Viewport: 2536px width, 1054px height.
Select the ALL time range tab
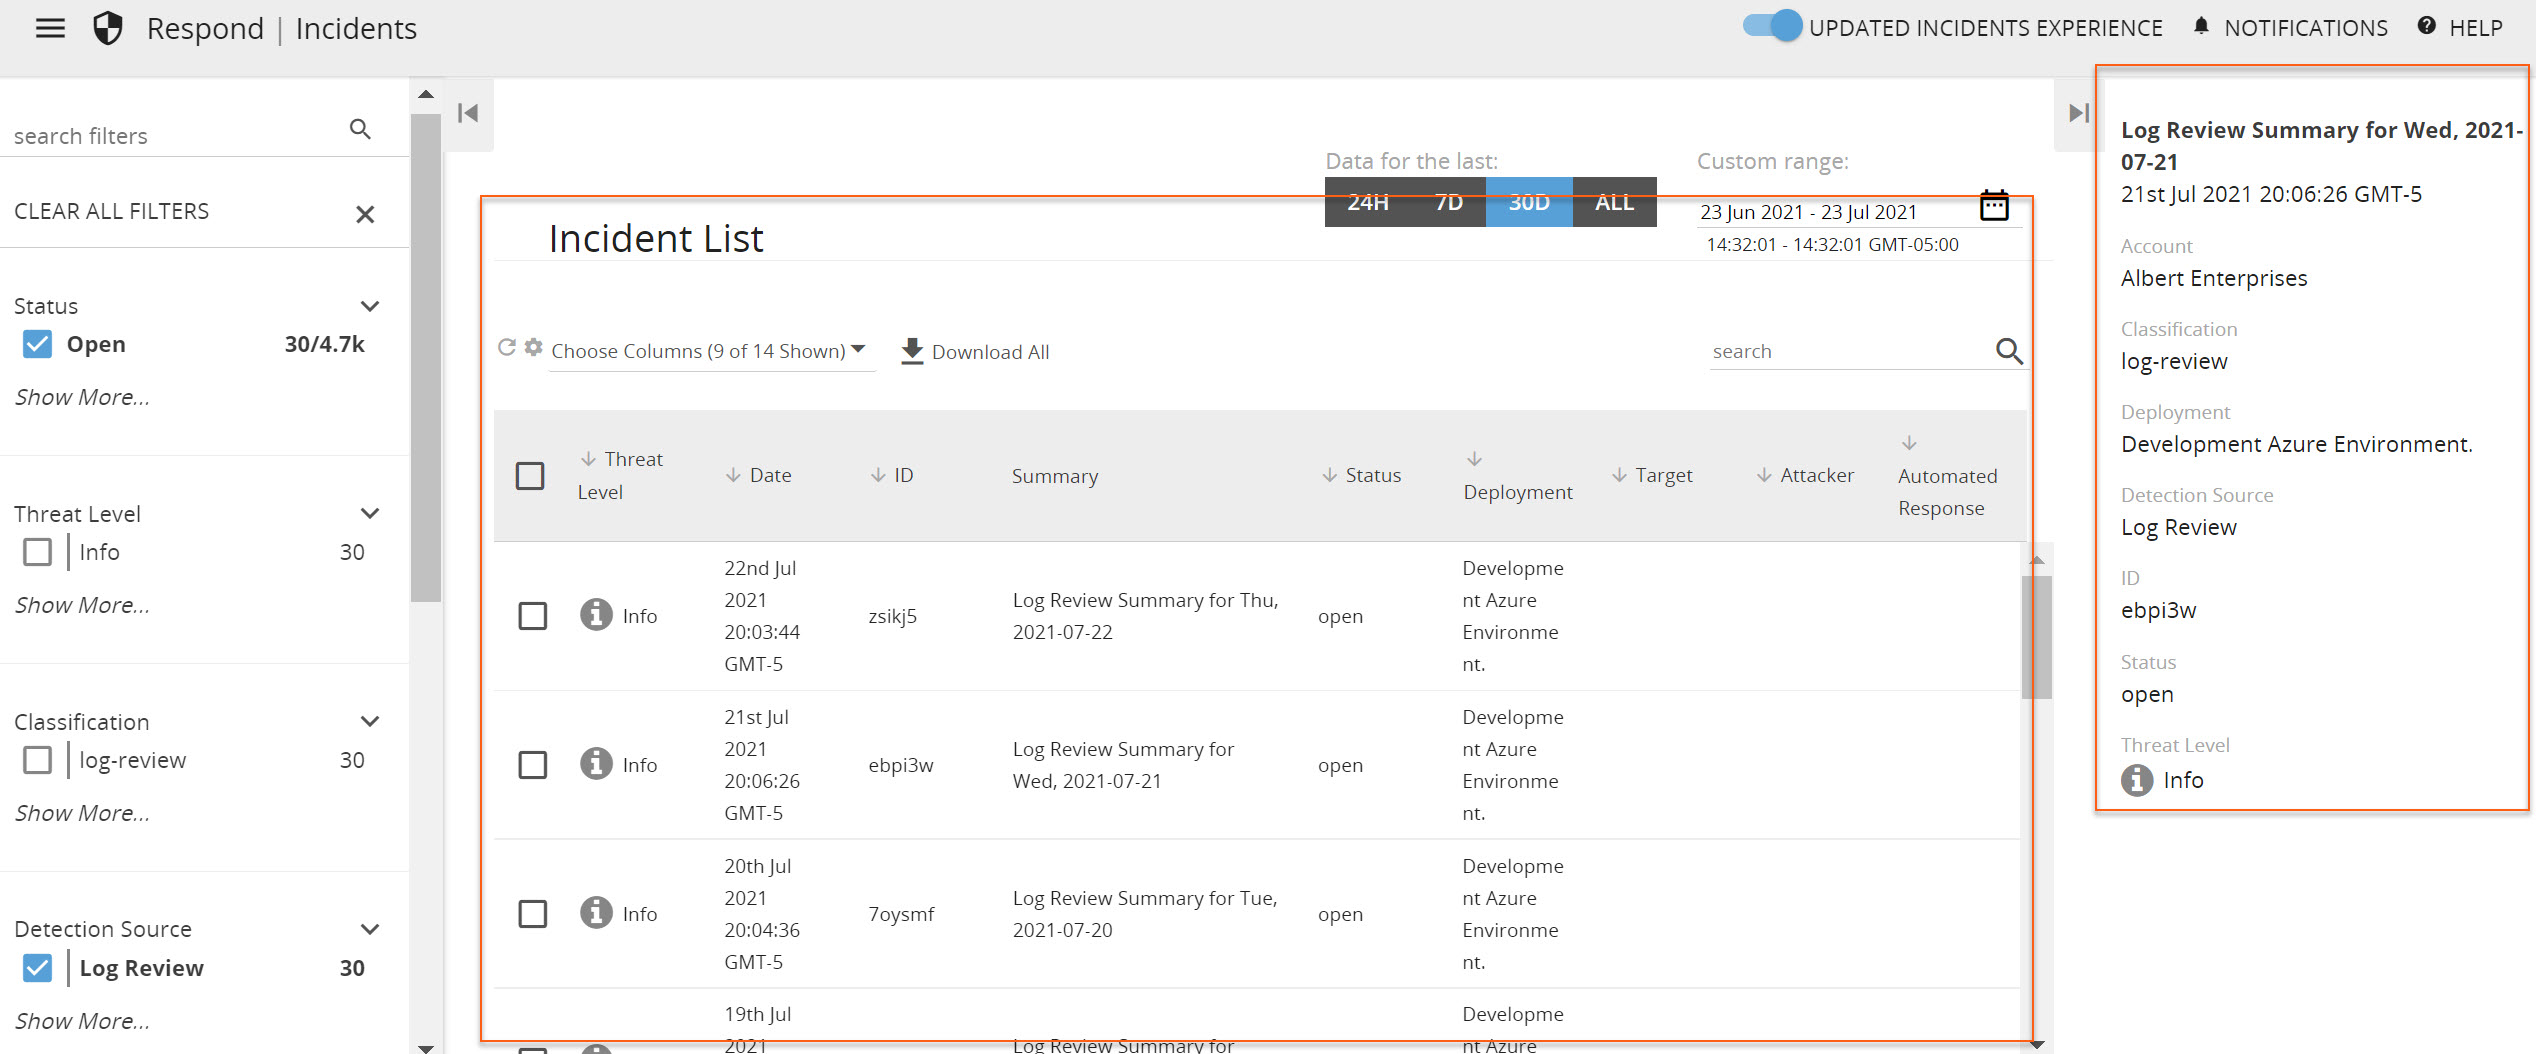pyautogui.click(x=1613, y=203)
